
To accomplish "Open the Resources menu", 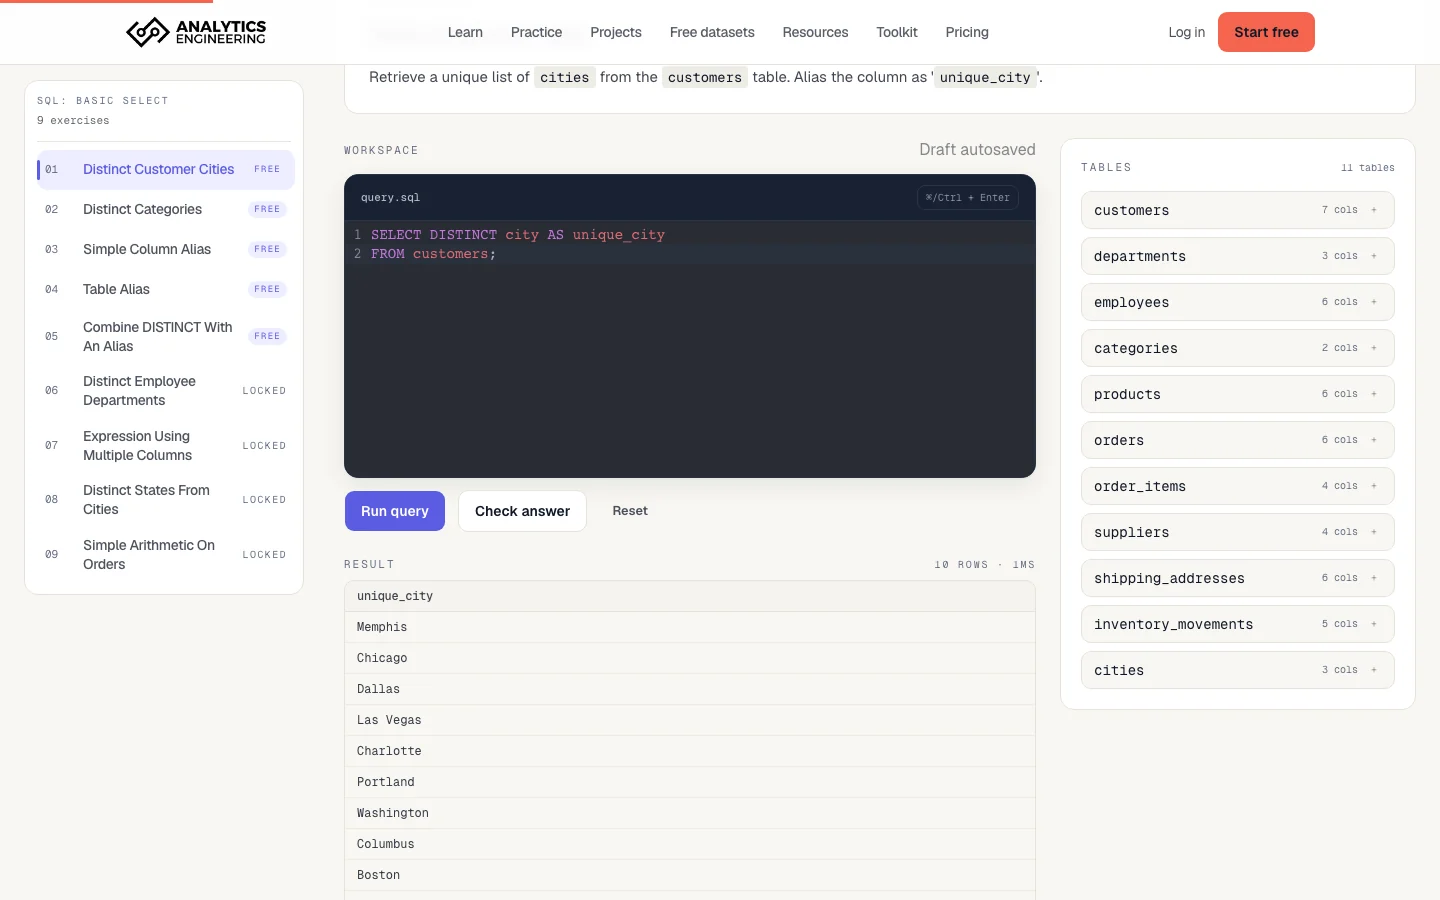I will click(815, 32).
